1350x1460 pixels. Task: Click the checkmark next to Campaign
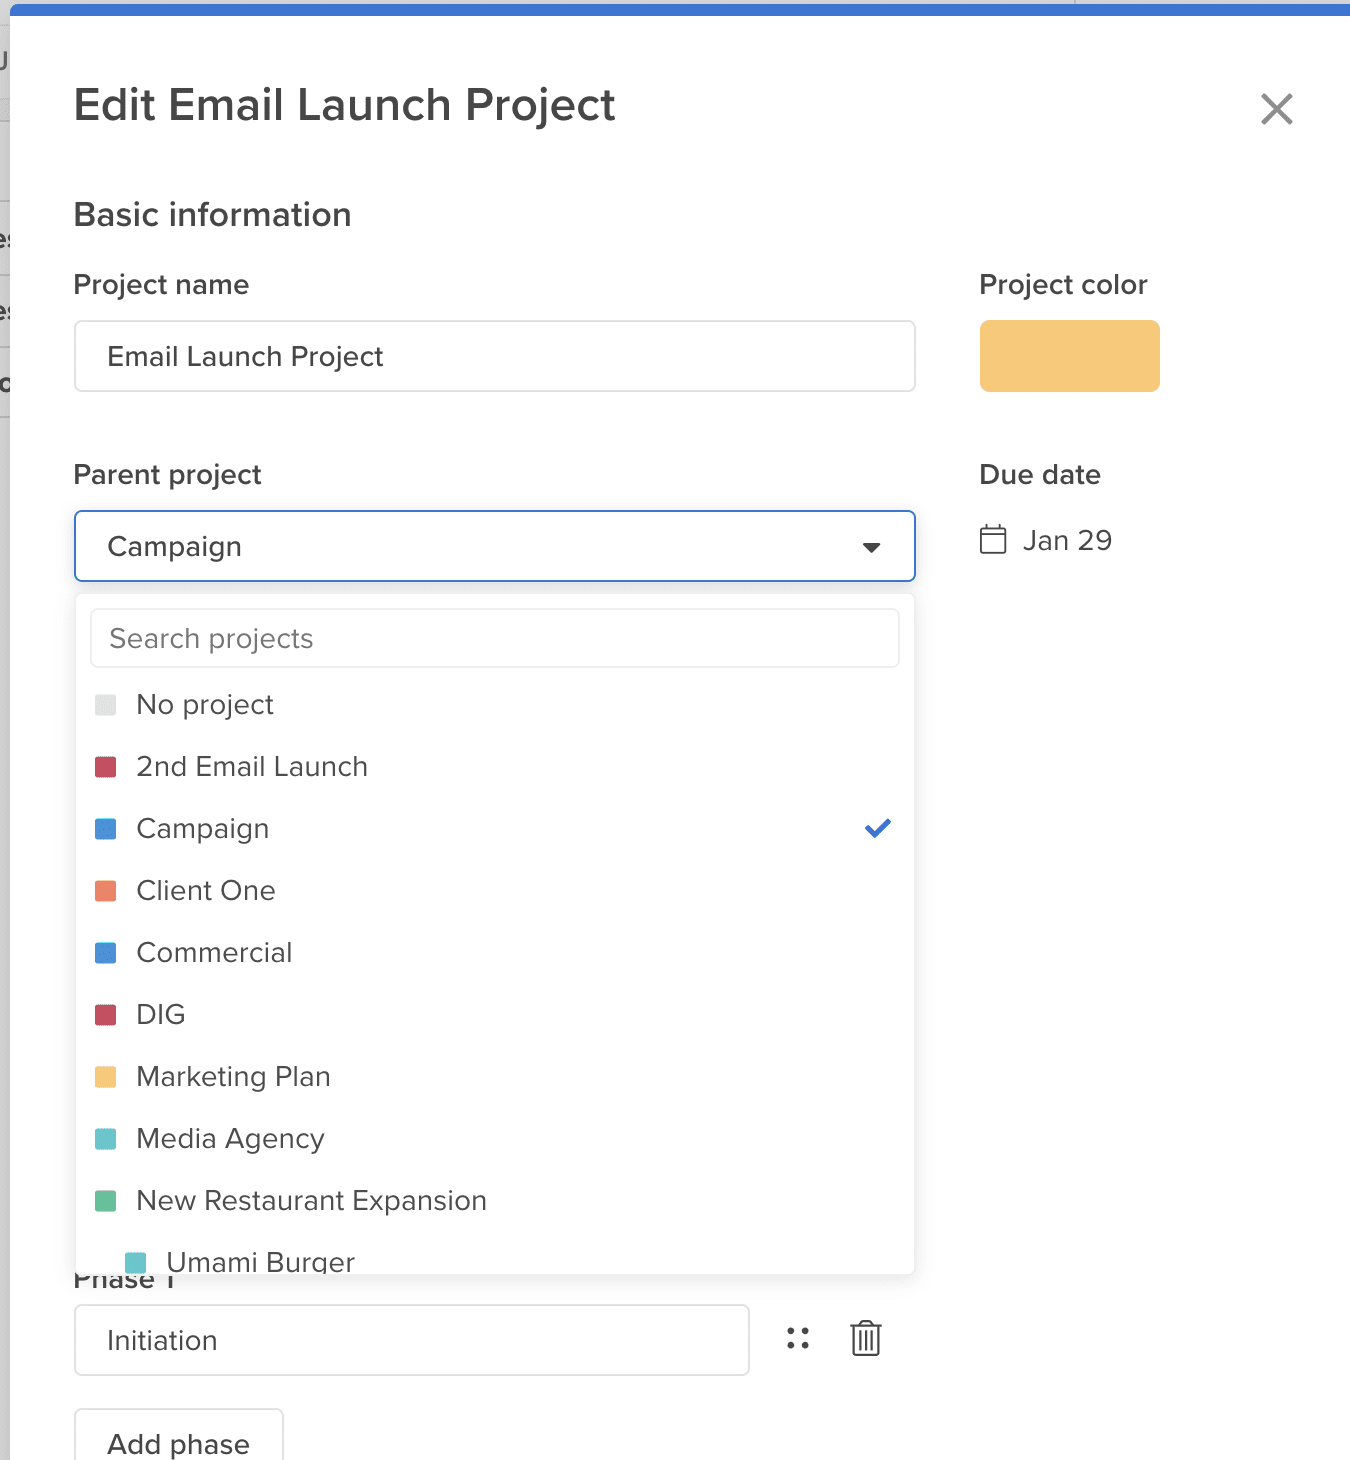point(877,827)
